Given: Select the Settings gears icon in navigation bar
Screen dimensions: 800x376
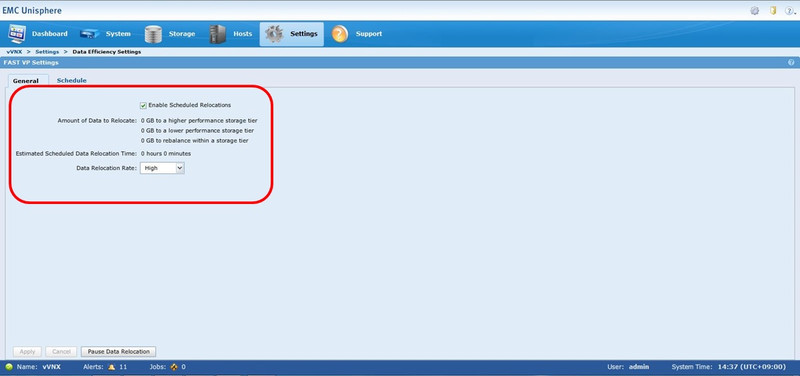Looking at the screenshot, I should click(x=274, y=34).
